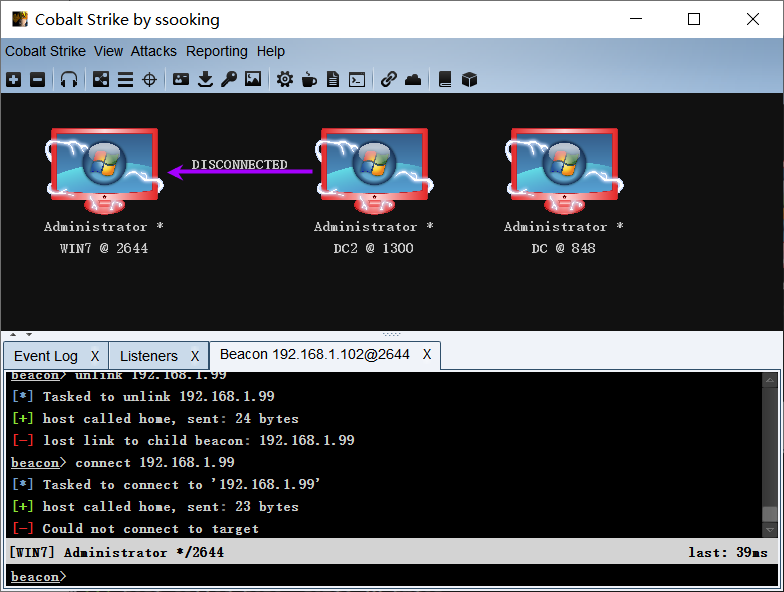Click the New Connection plus icon
The width and height of the screenshot is (784, 592).
14,80
